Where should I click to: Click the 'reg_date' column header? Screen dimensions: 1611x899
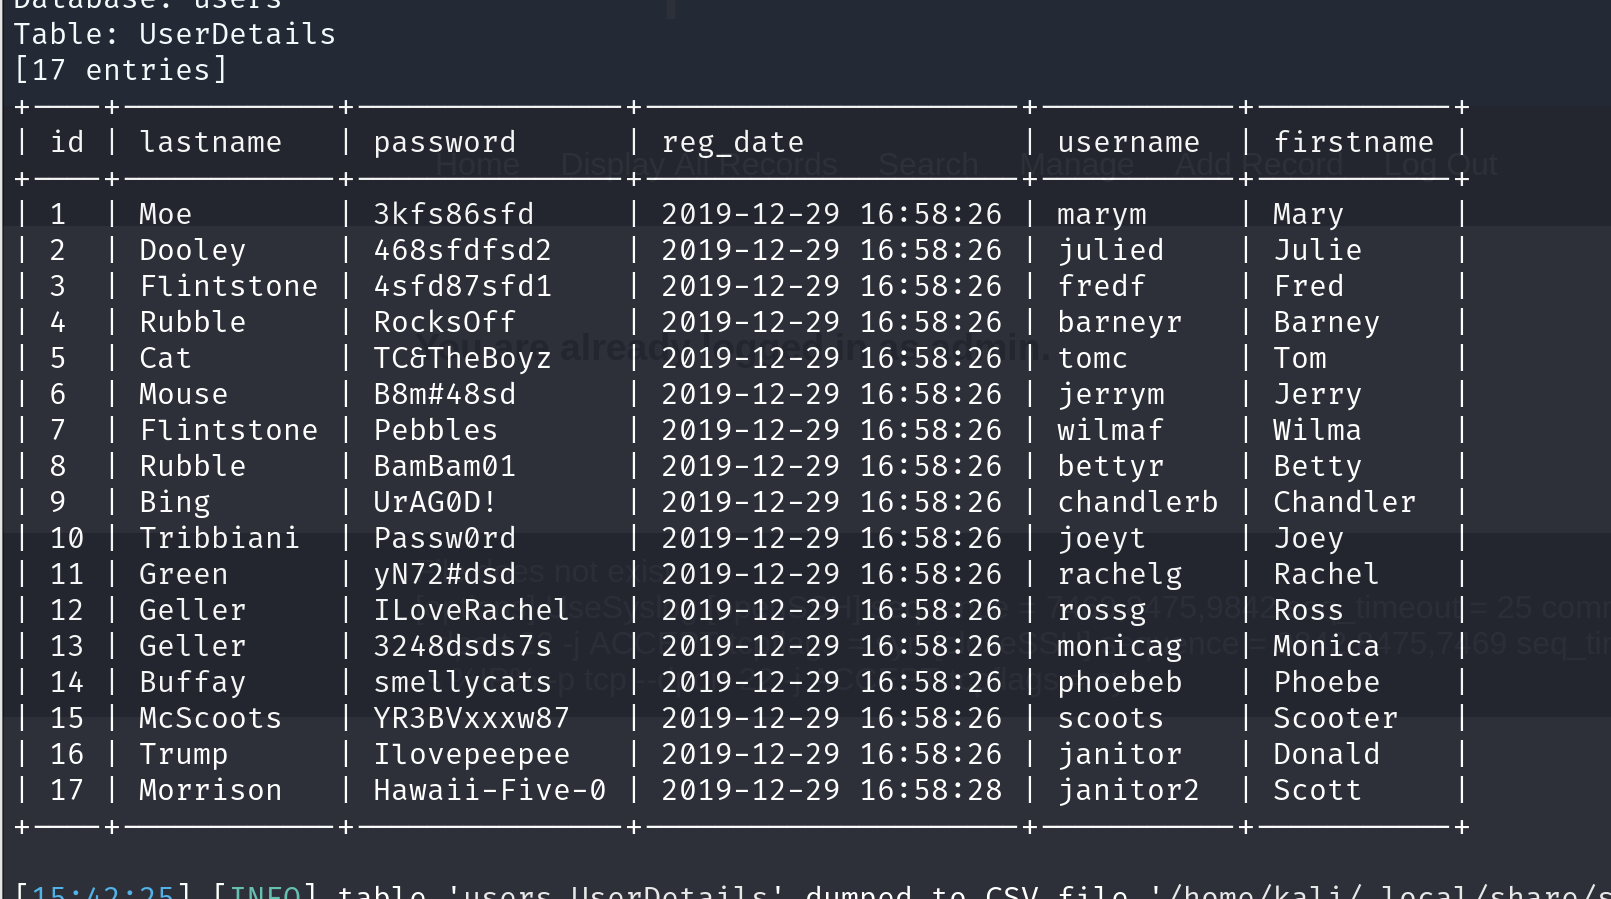pyautogui.click(x=732, y=143)
